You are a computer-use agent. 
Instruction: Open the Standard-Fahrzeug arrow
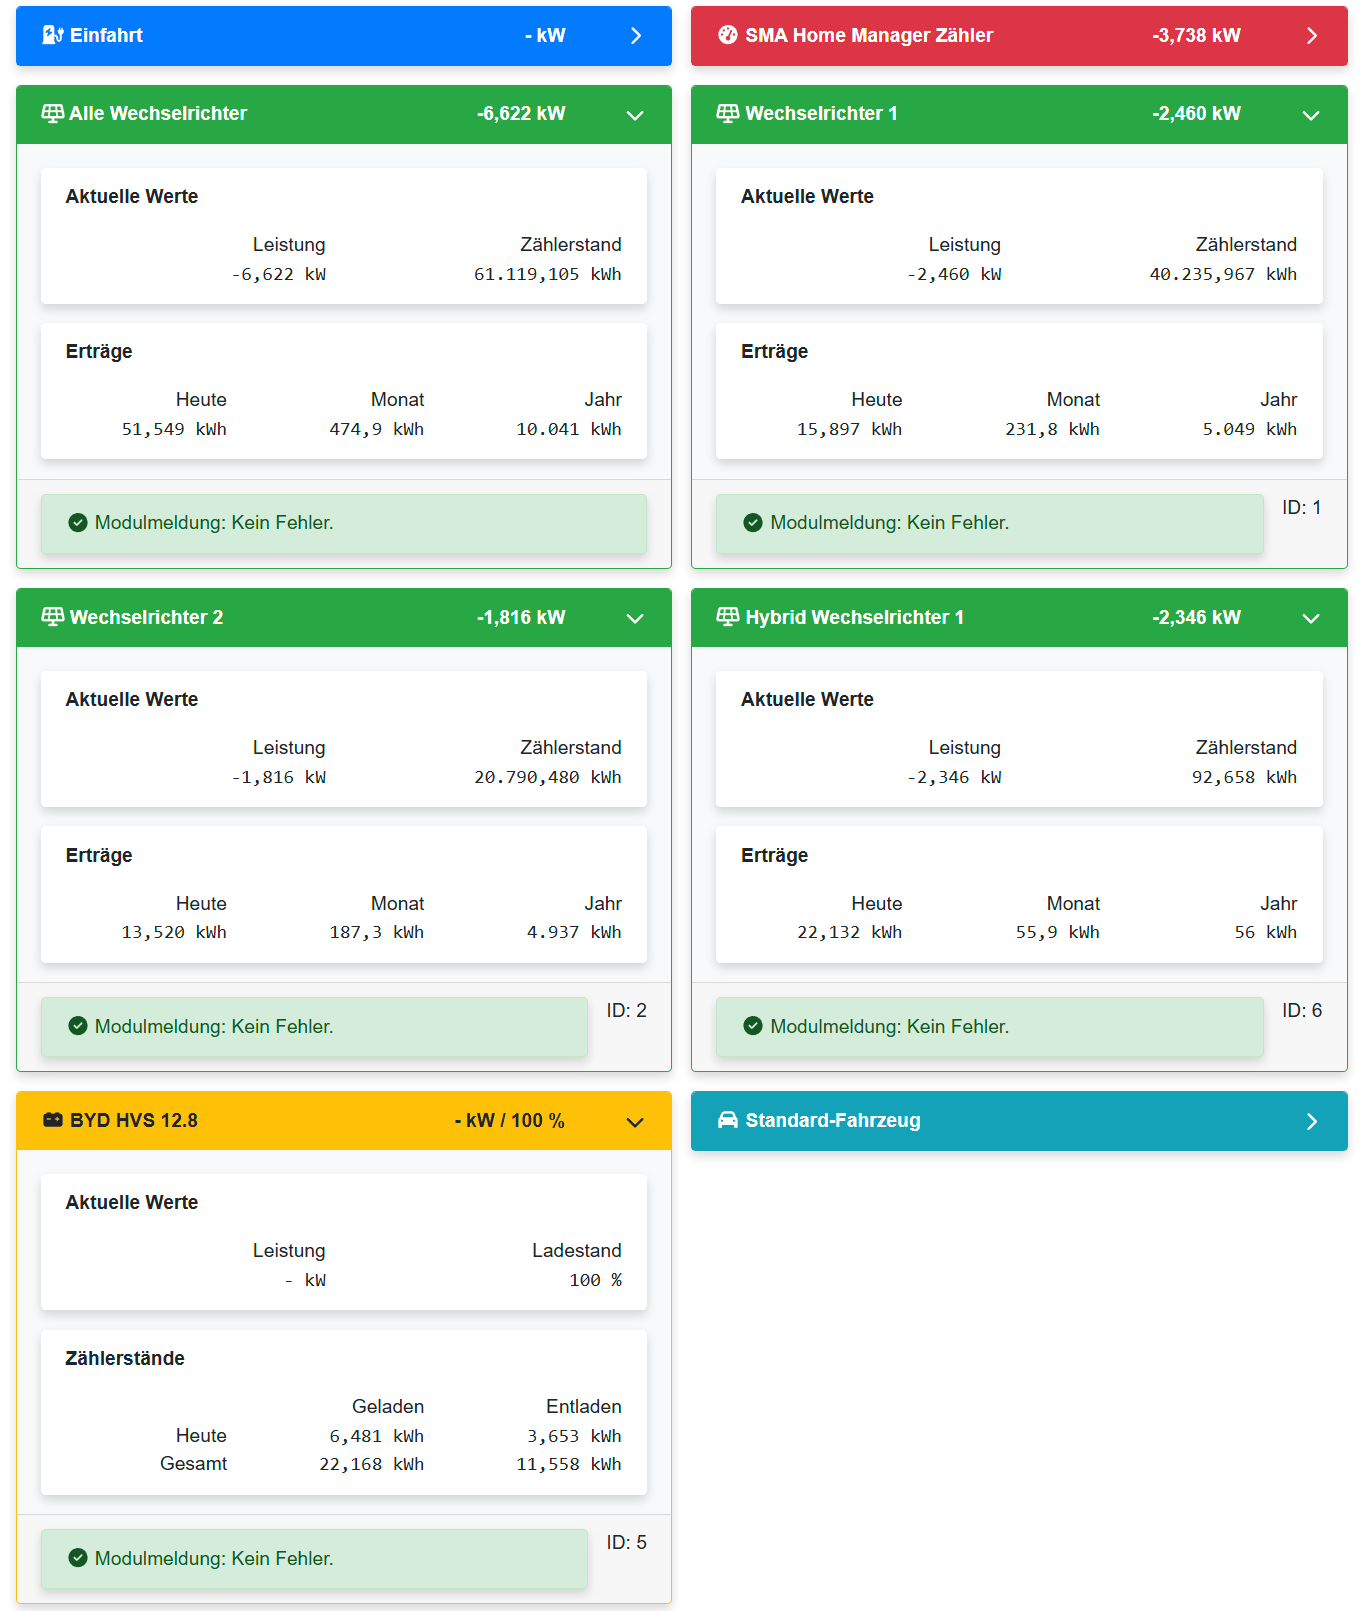(x=1312, y=1122)
